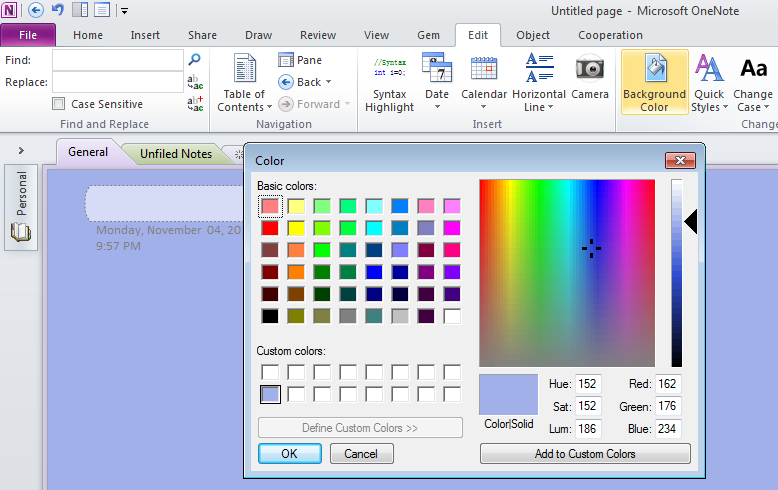Screen dimensions: 778x490
Task: Pick the bright yellow basic color swatch
Action: [296, 228]
